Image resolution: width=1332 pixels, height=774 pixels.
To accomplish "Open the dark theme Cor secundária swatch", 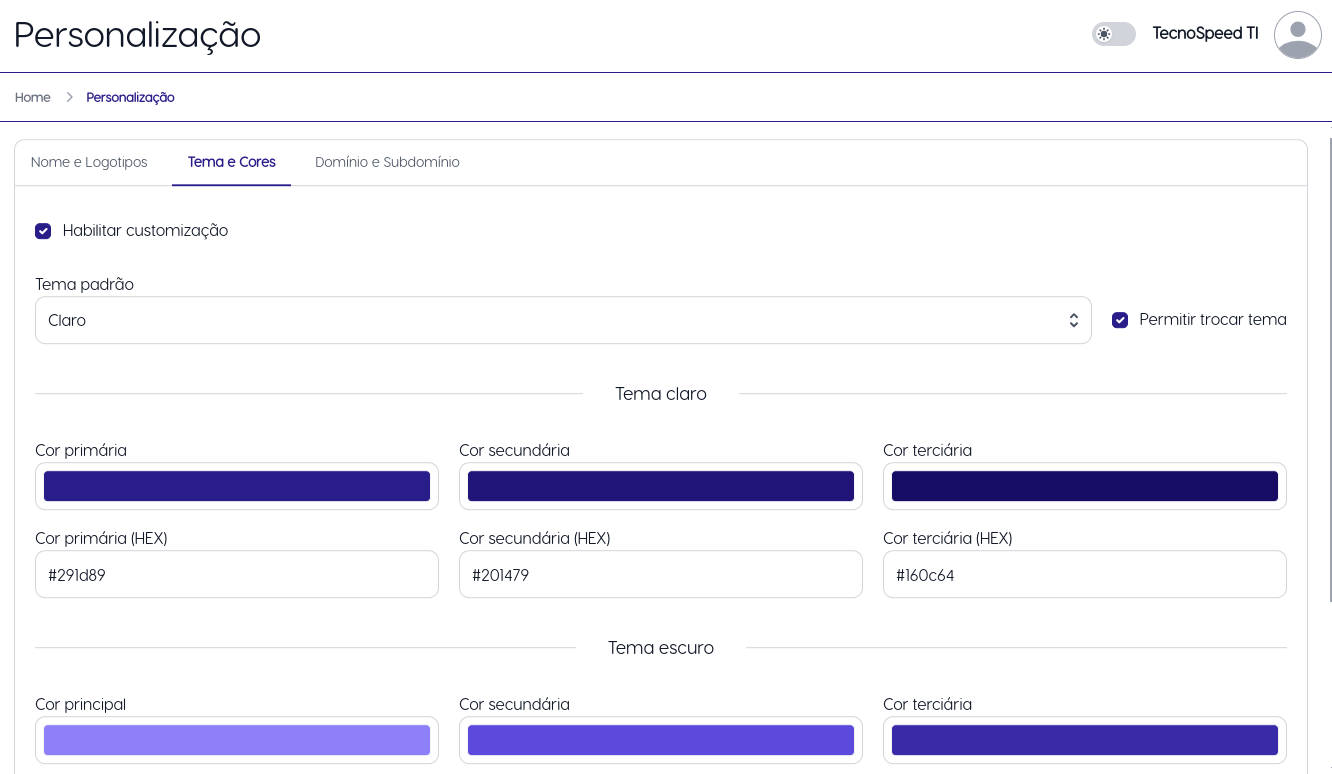I will 661,740.
